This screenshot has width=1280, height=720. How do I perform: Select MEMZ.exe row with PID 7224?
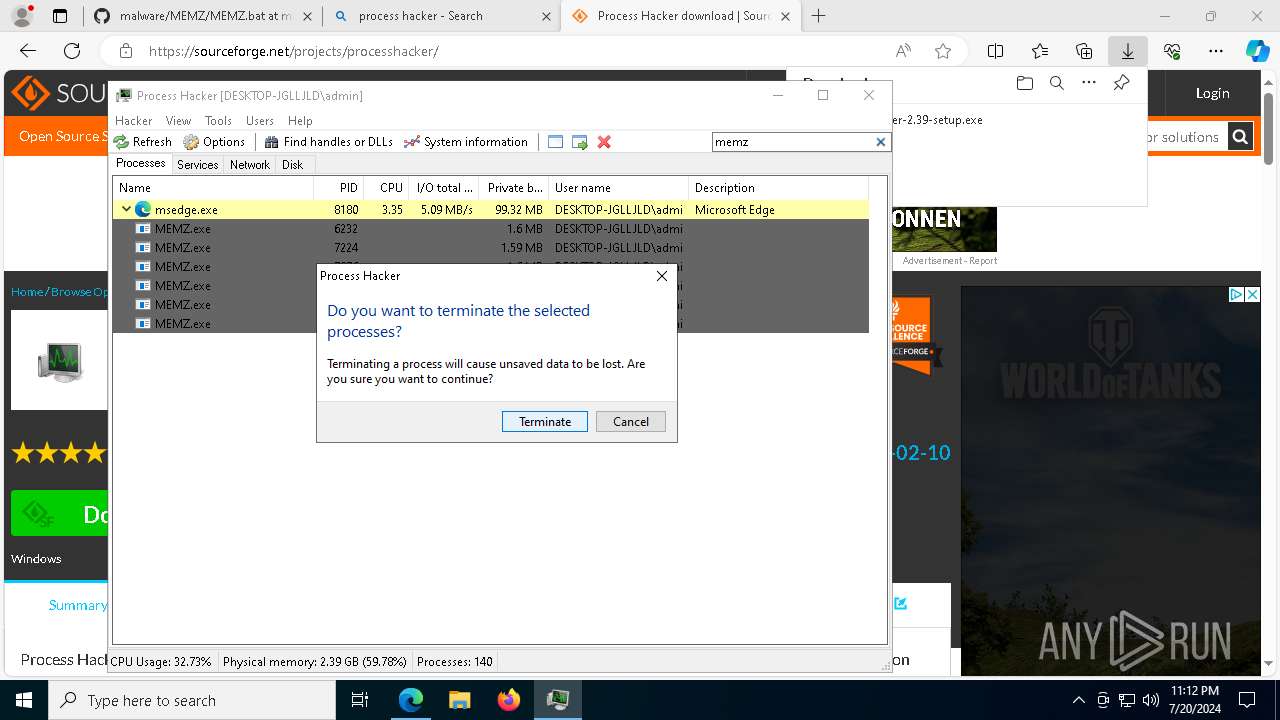[x=490, y=248]
